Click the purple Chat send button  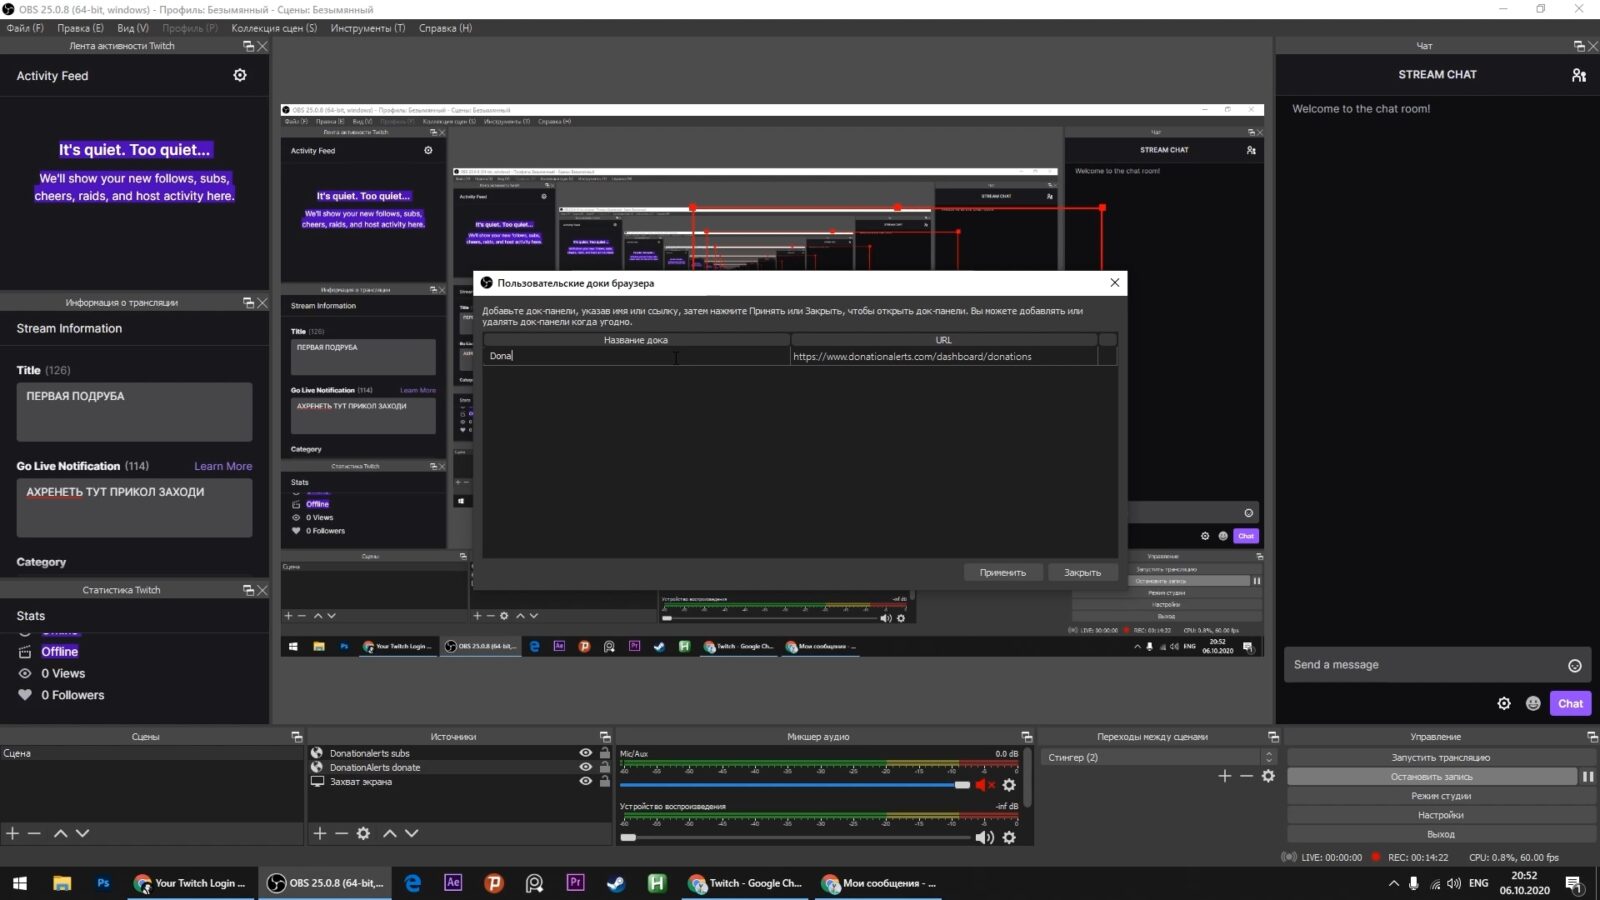click(x=1570, y=704)
